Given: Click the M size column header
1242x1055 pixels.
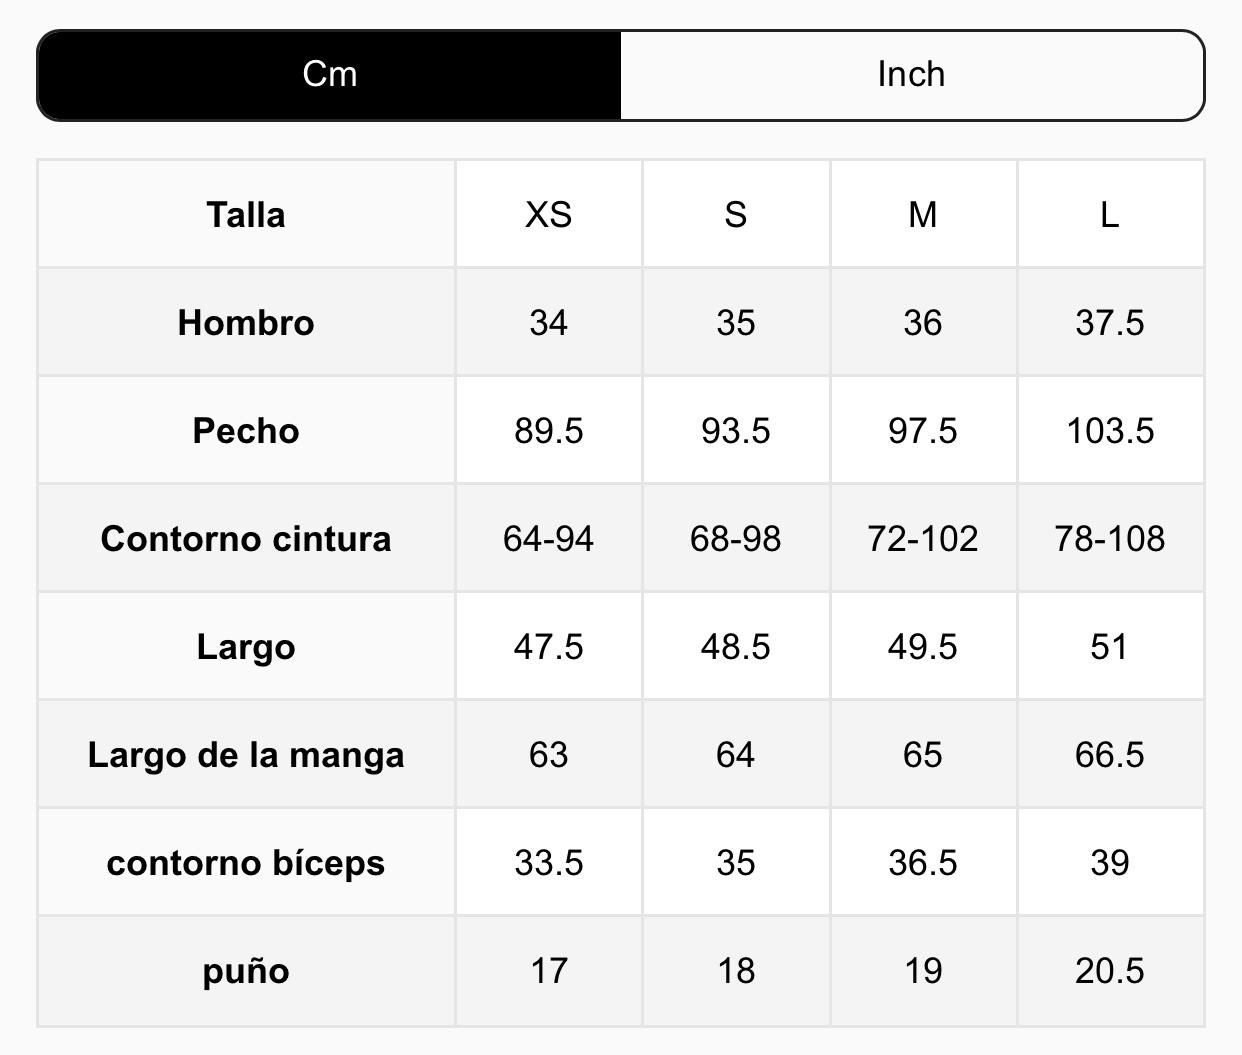Looking at the screenshot, I should pyautogui.click(x=922, y=215).
